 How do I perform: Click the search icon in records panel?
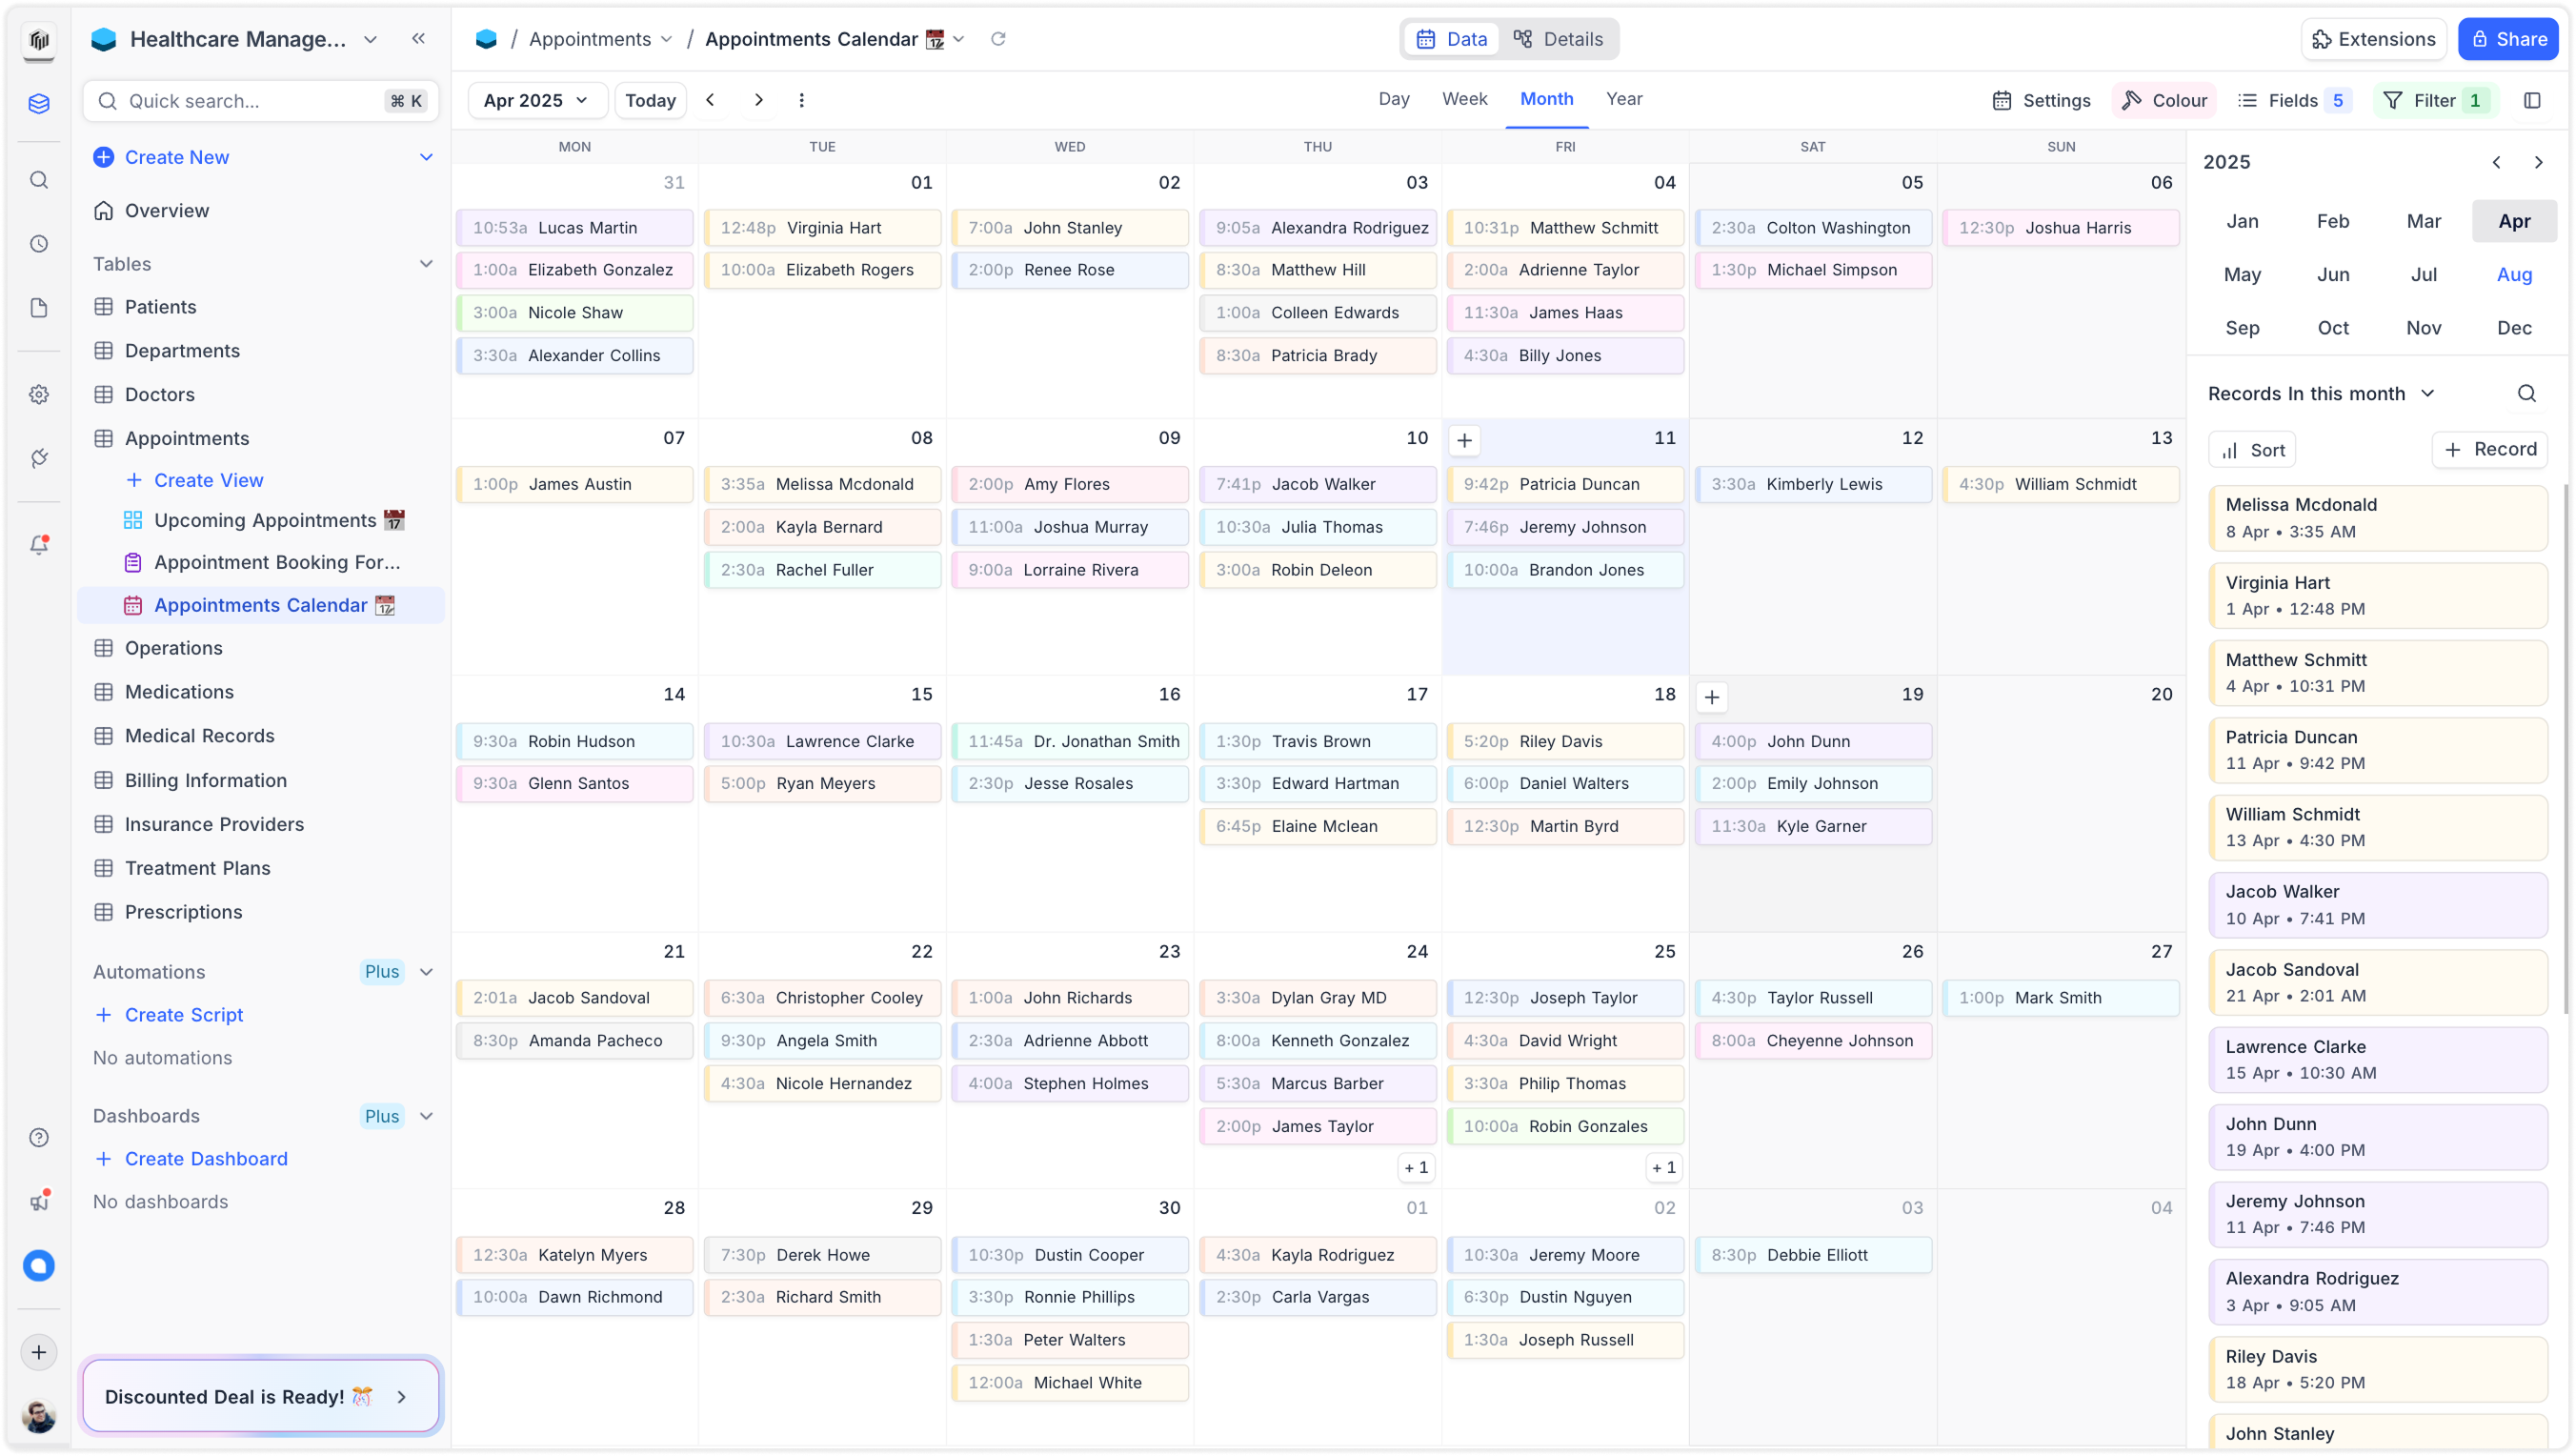tap(2526, 393)
